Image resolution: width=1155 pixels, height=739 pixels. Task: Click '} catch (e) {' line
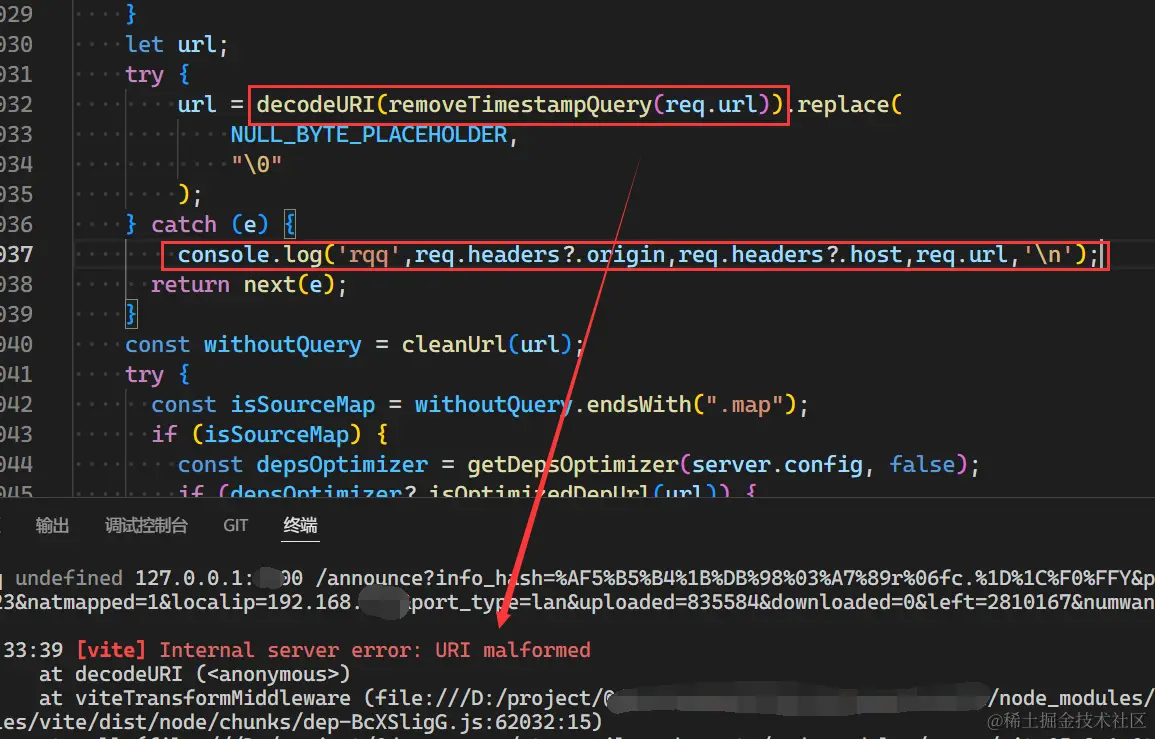[x=211, y=225]
